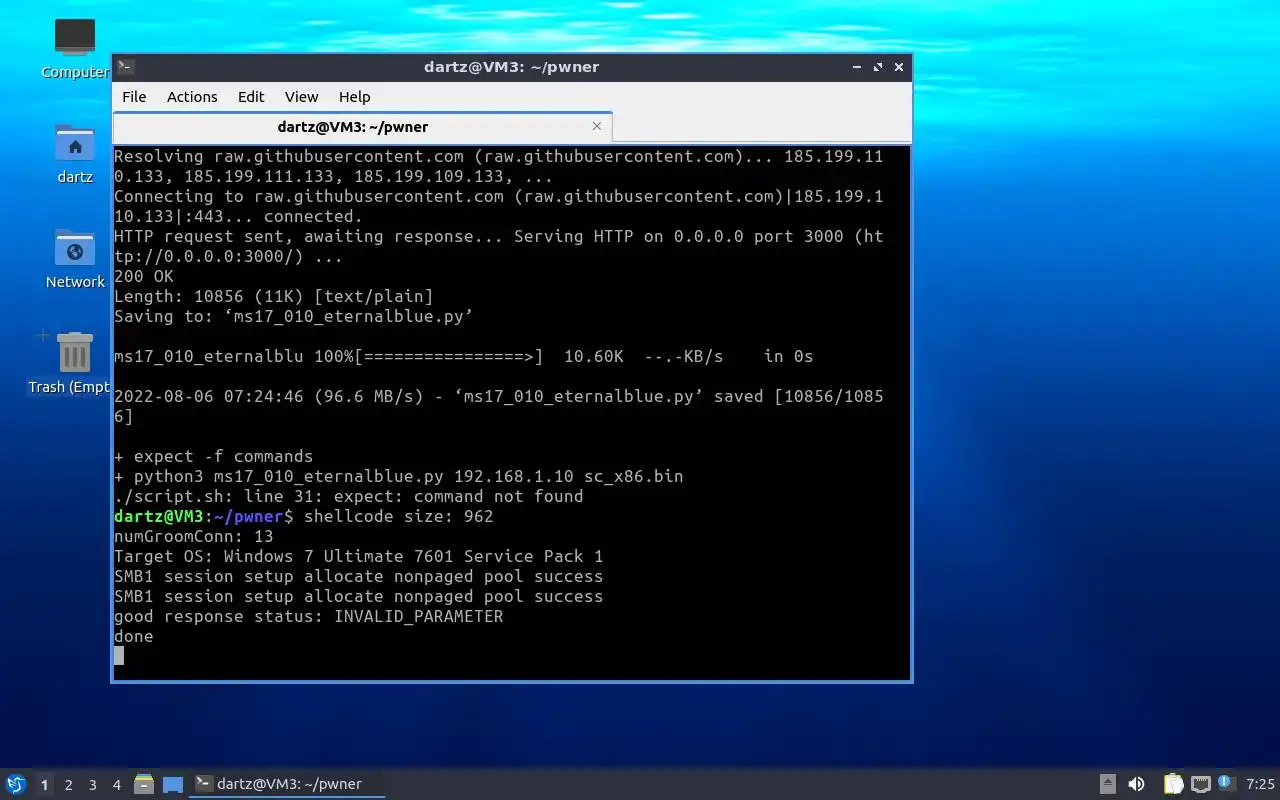This screenshot has height=800, width=1280.
Task: Click the show desktop panel icon
Action: (x=173, y=784)
